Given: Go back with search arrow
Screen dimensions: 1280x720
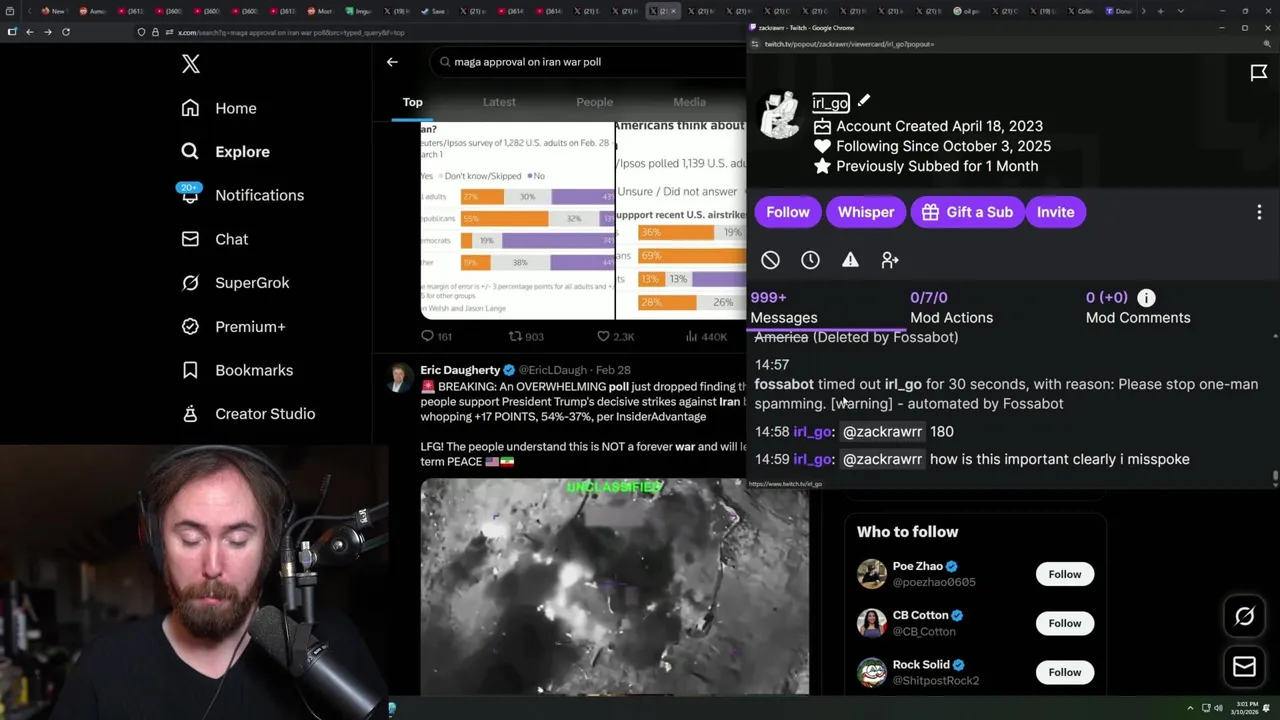Looking at the screenshot, I should (x=392, y=62).
